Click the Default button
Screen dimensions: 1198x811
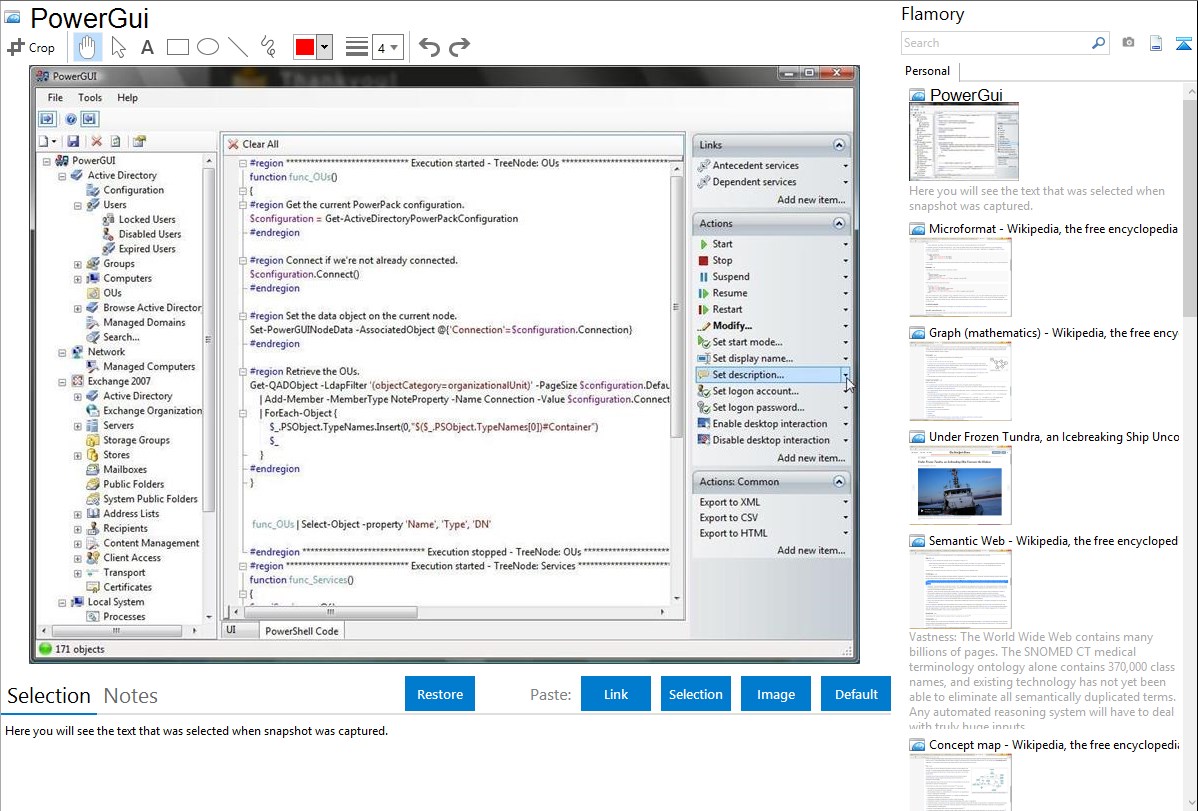coord(856,694)
